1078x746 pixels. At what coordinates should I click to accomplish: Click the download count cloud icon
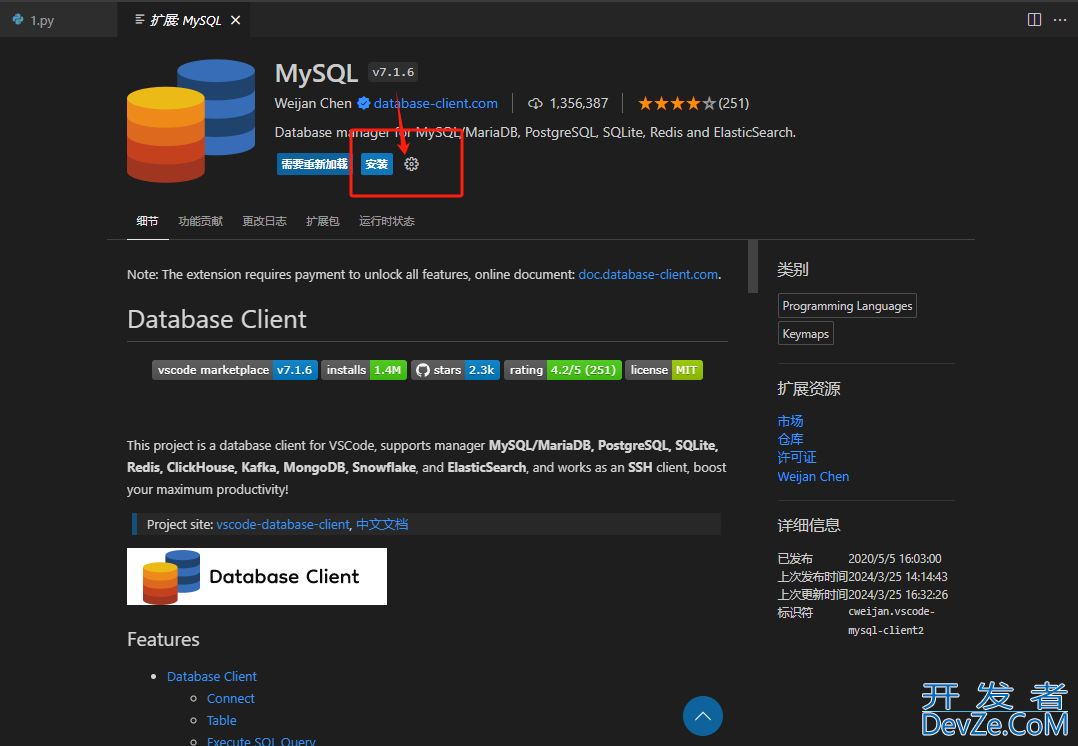coord(535,103)
